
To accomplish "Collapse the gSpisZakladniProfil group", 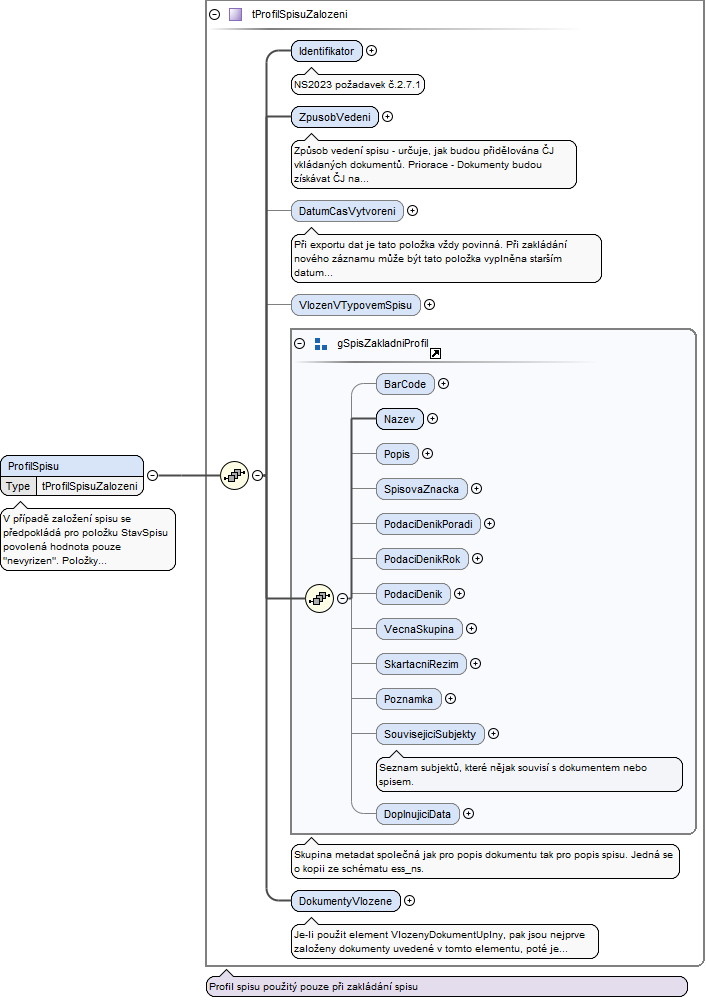I will coord(300,343).
